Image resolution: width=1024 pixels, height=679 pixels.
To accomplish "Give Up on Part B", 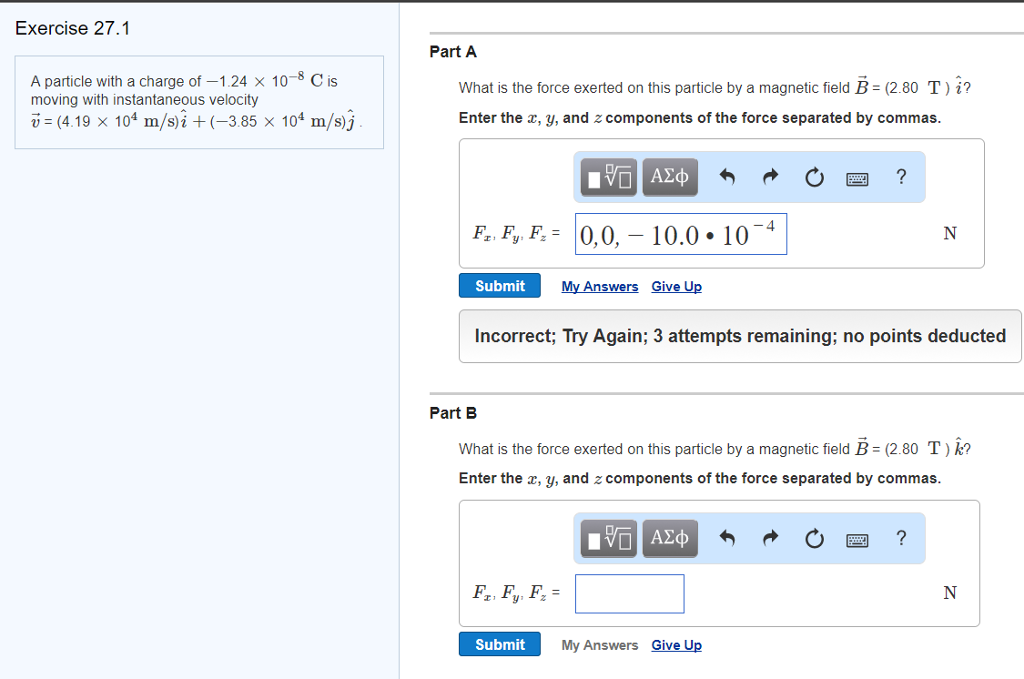I will click(x=676, y=645).
